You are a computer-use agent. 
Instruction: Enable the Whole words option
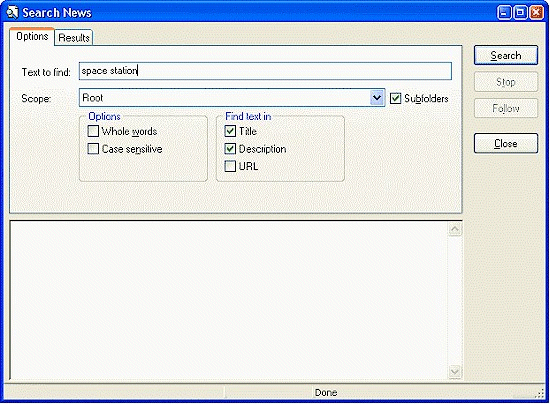click(x=93, y=131)
